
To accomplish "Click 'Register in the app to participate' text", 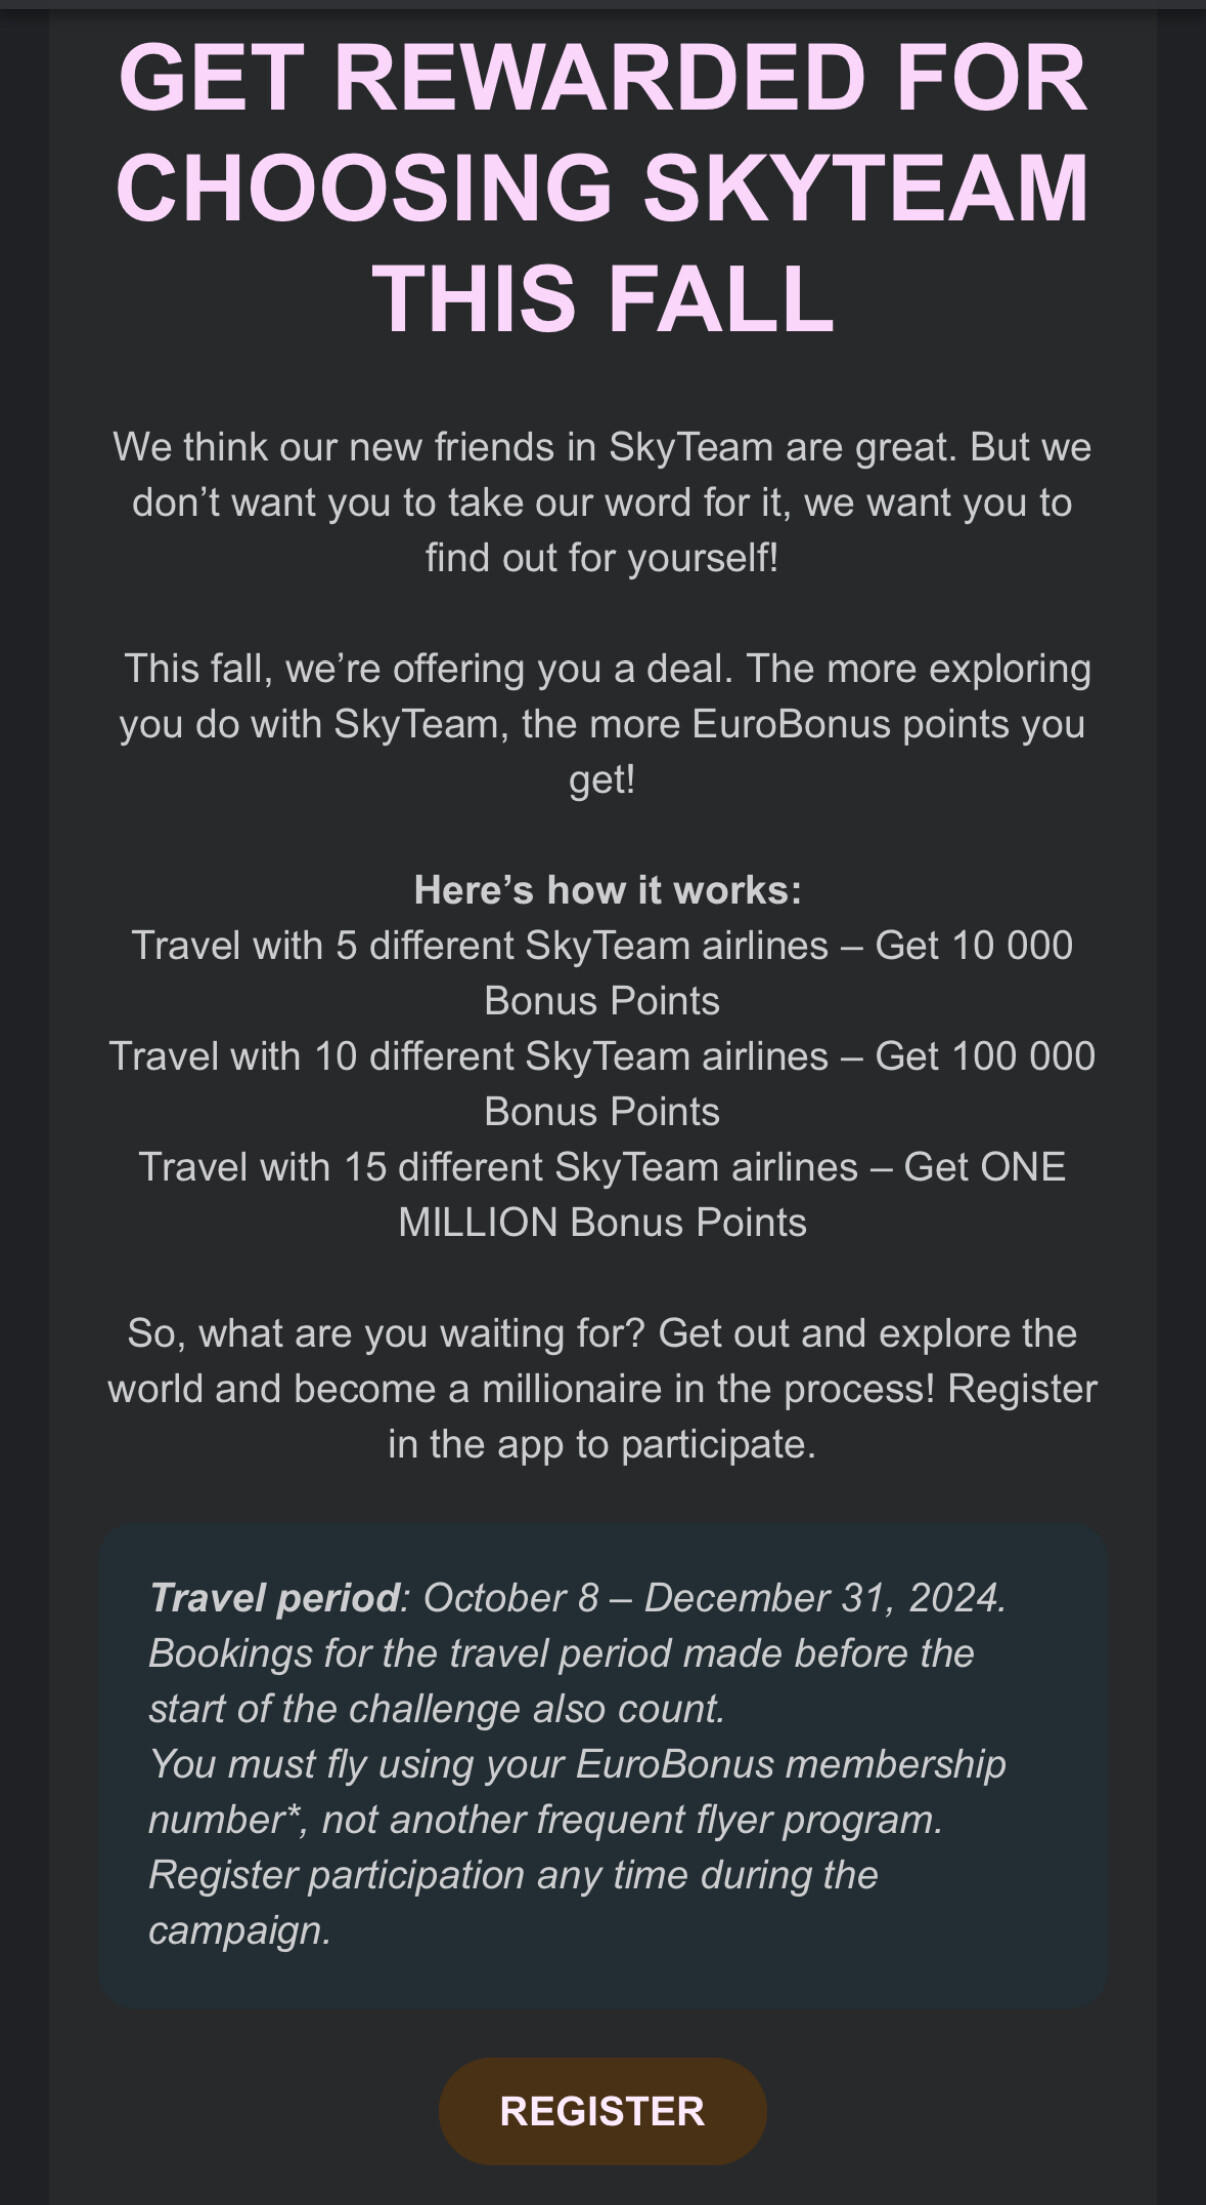I will 602,1444.
